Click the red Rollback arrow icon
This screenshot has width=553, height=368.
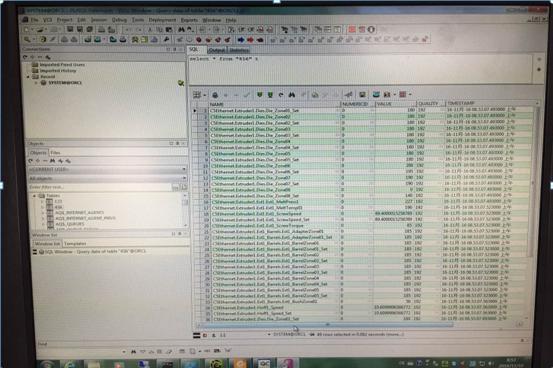click(250, 40)
